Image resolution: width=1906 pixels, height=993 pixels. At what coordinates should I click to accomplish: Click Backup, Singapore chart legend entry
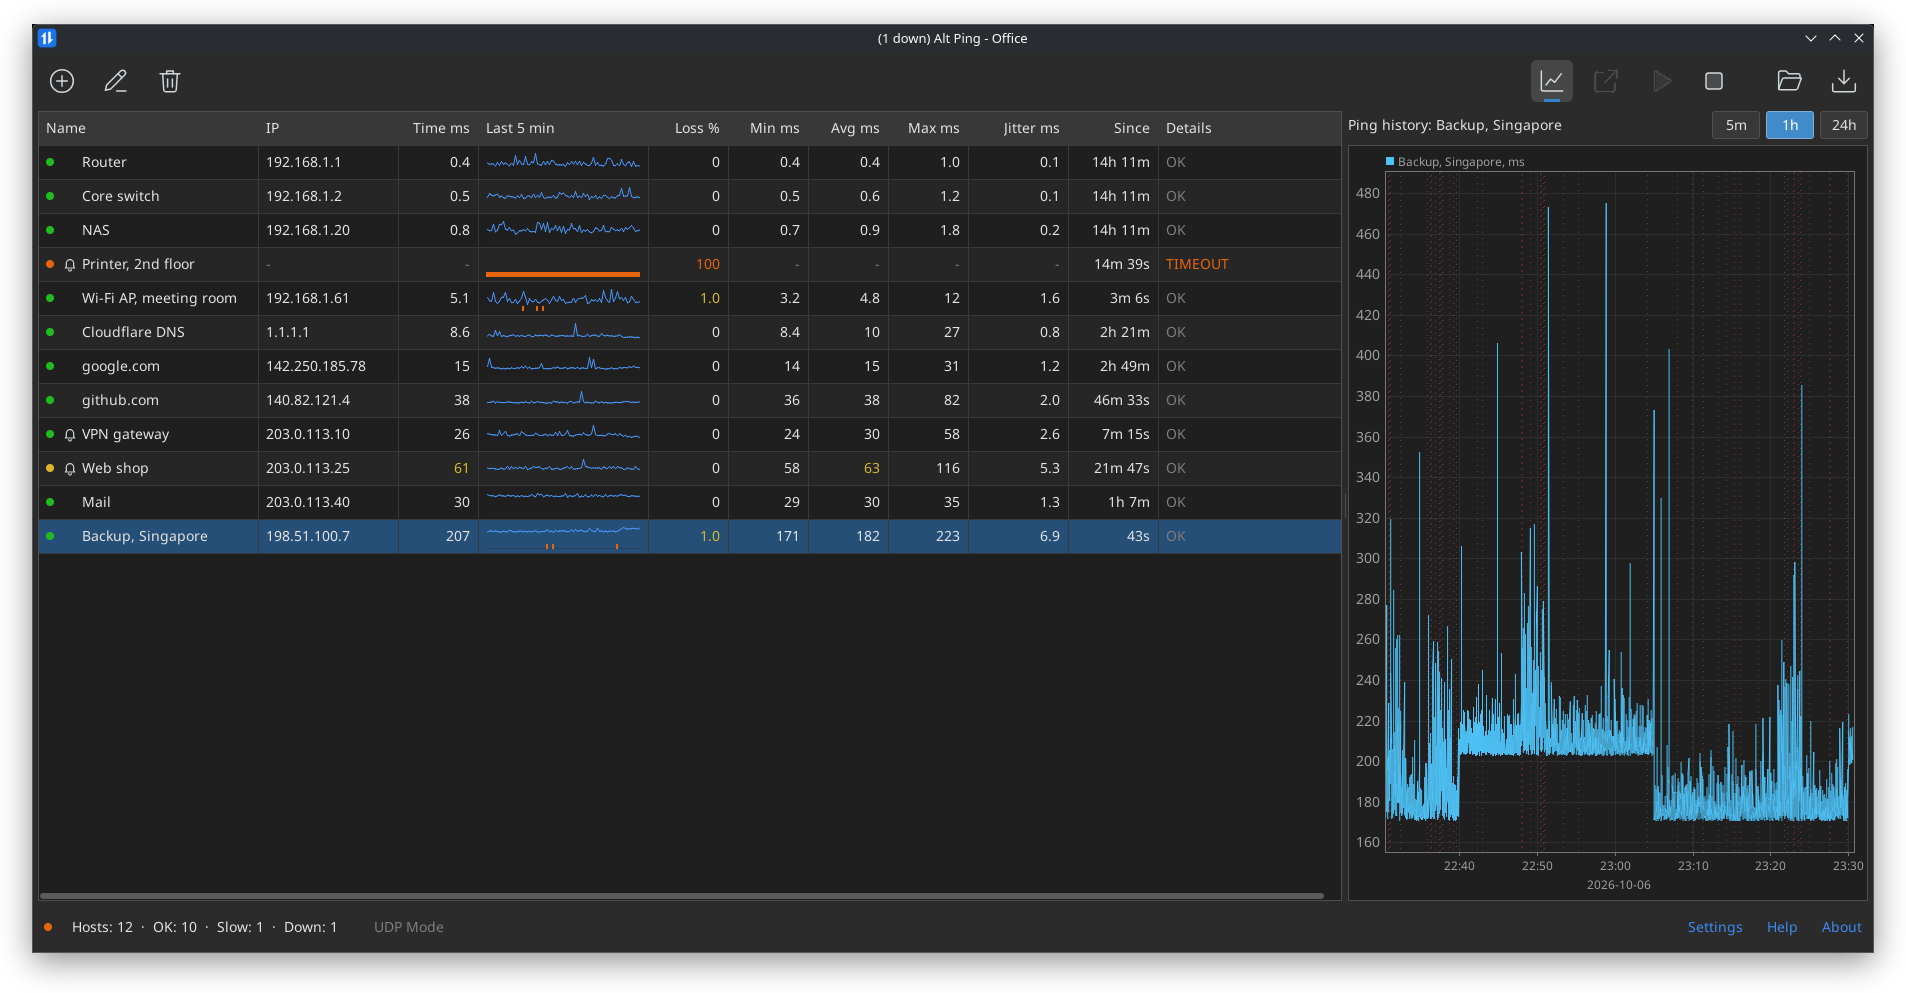click(1455, 161)
